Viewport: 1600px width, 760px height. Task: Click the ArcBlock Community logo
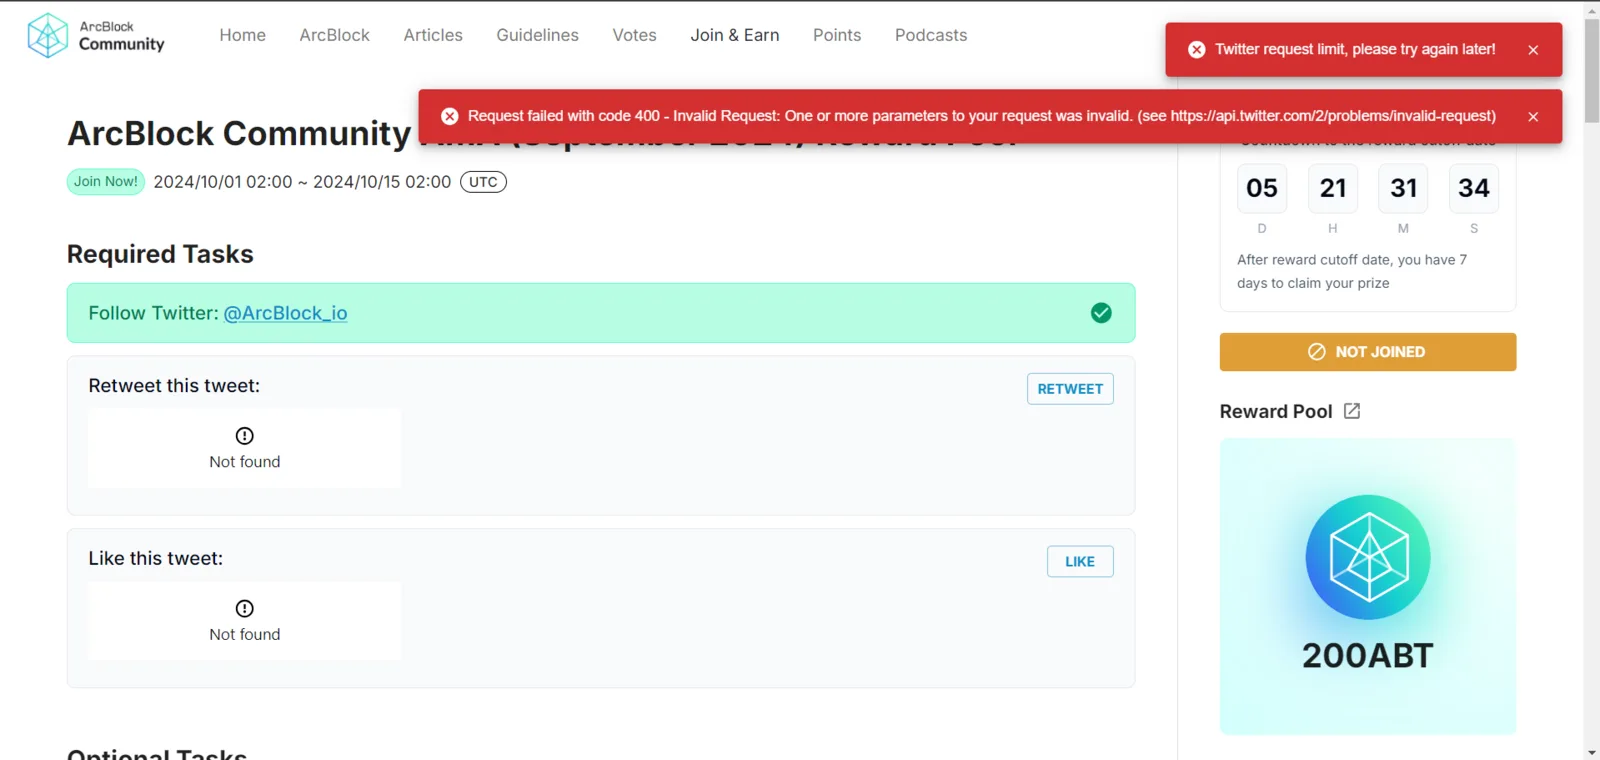[x=96, y=35]
